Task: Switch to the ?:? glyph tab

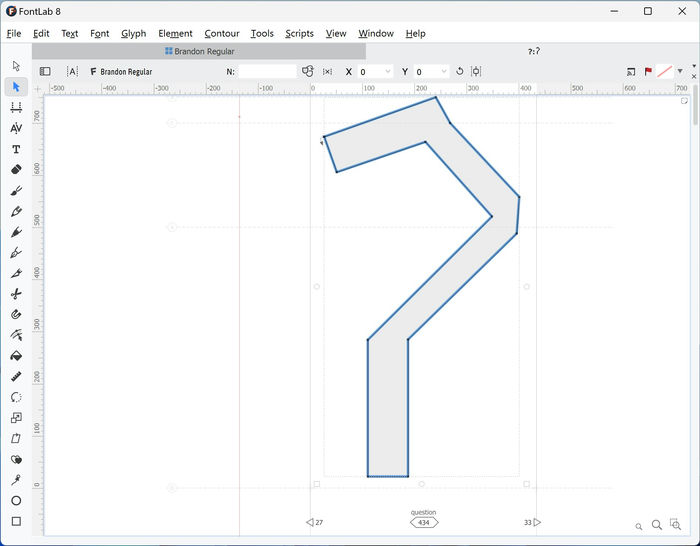Action: tap(533, 51)
